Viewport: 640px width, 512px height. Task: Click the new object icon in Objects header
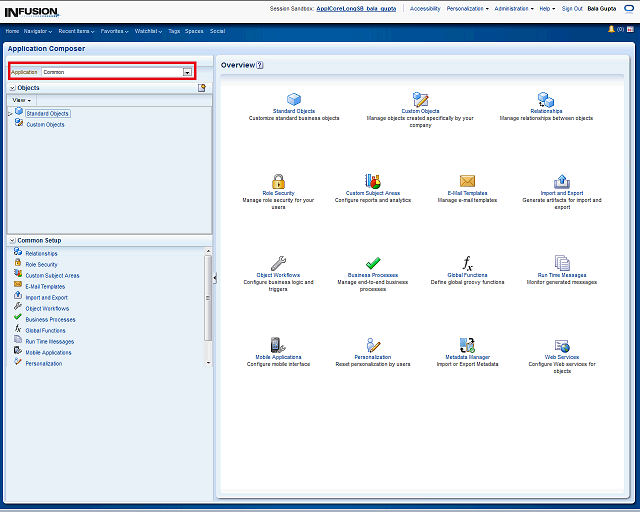[201, 88]
